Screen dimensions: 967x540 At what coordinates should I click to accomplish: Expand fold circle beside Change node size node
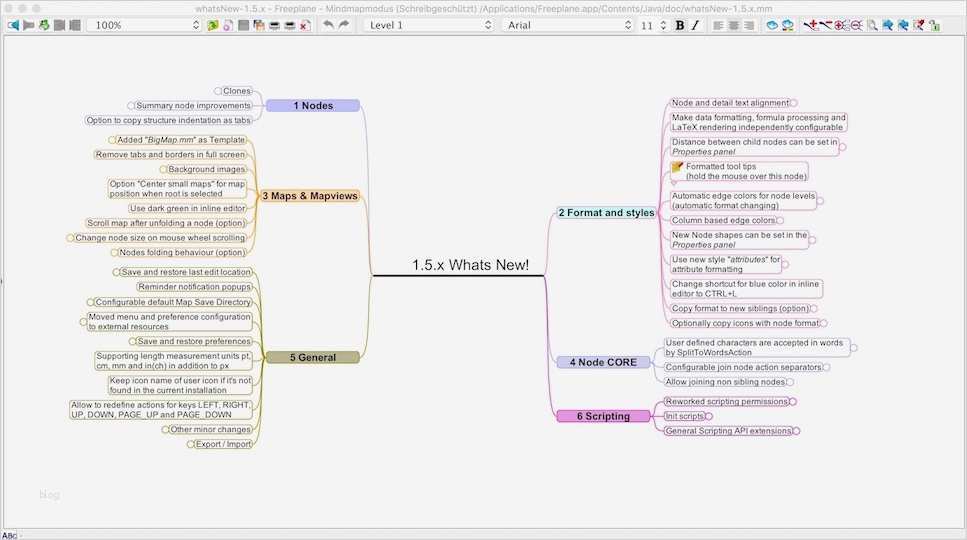pos(70,238)
